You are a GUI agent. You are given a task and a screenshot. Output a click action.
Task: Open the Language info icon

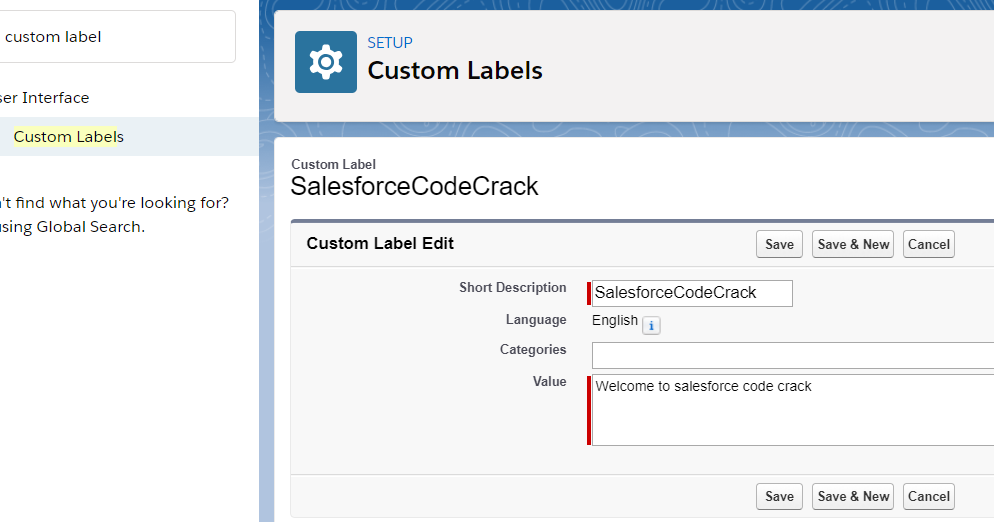tap(651, 325)
